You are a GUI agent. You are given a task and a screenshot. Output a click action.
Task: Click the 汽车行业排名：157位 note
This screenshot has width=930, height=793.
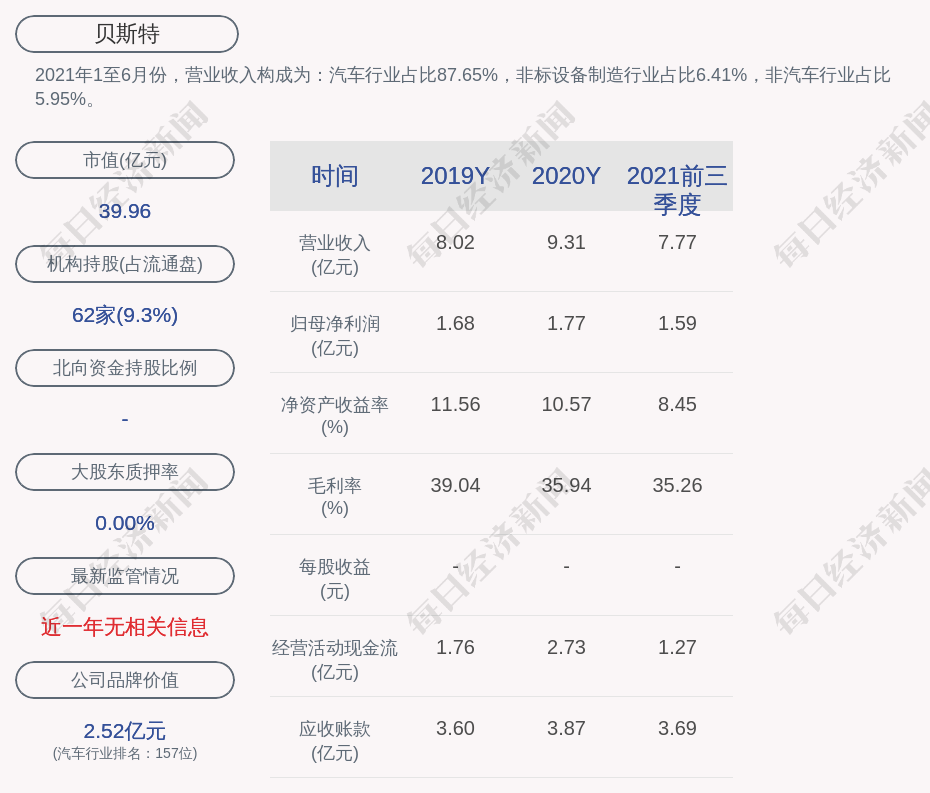[125, 753]
